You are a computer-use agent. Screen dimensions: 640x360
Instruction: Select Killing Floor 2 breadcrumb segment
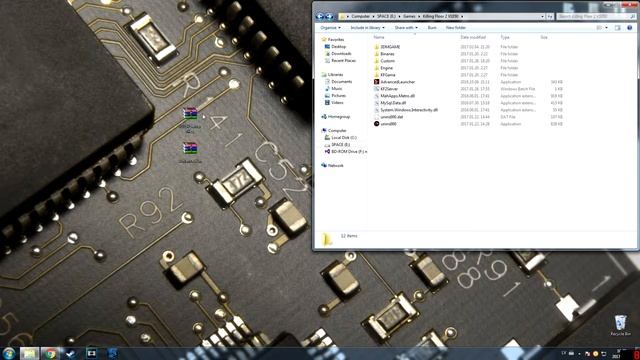(440, 16)
